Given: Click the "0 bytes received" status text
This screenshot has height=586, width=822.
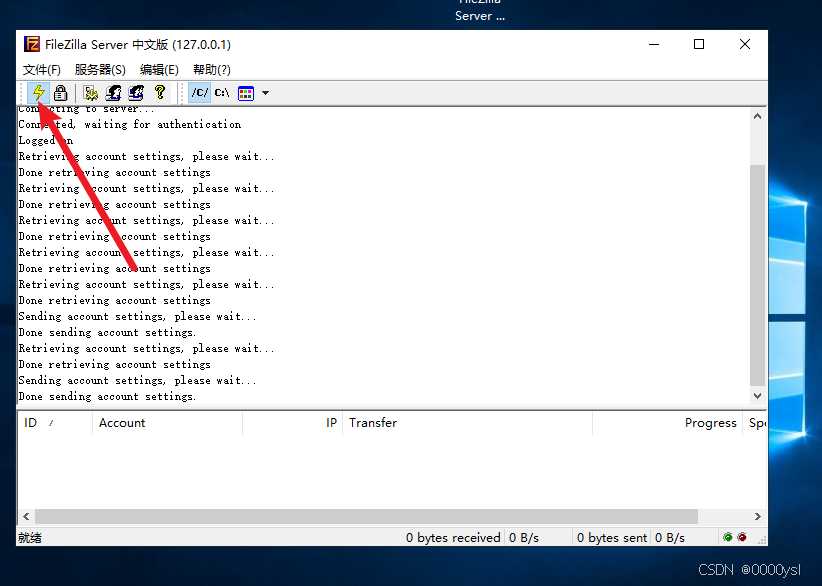Looking at the screenshot, I should click(x=453, y=538).
